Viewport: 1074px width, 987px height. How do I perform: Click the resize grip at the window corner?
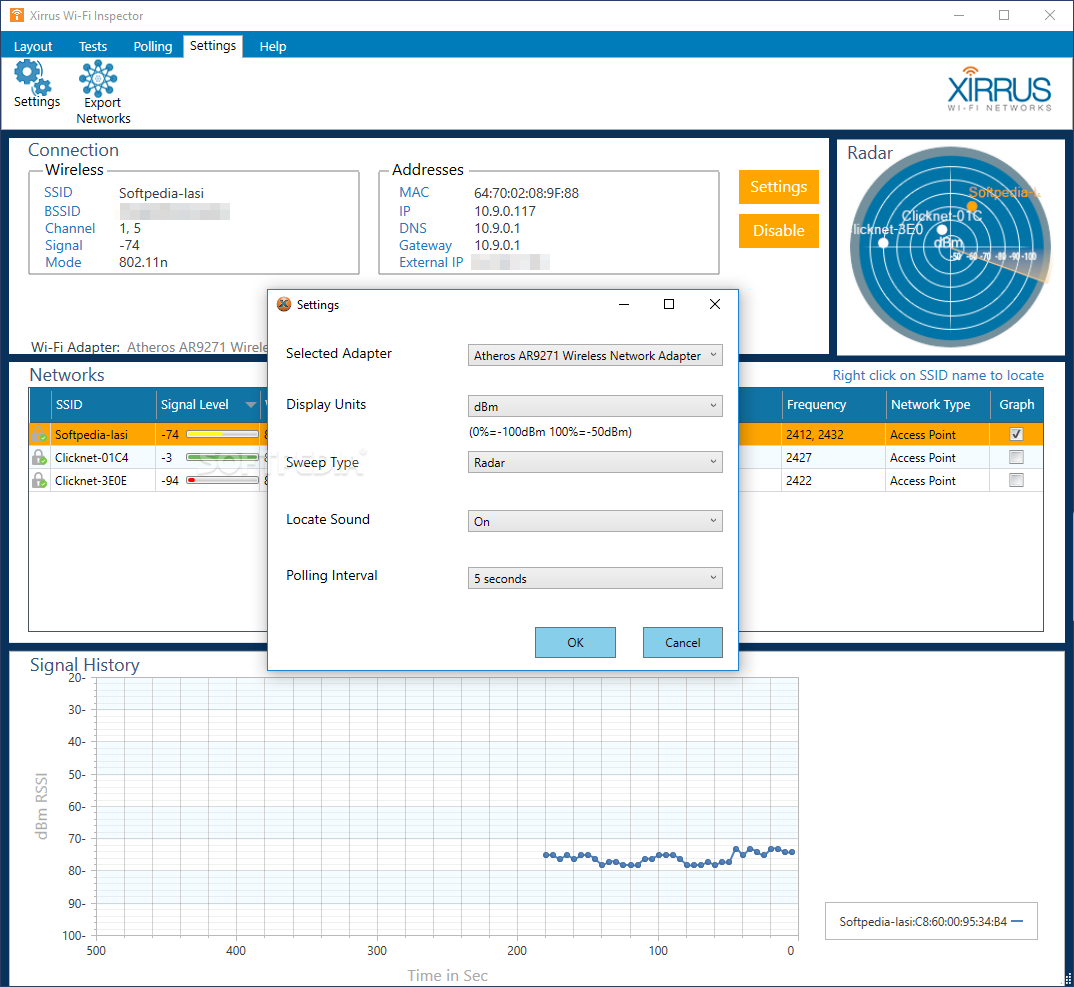click(1066, 979)
